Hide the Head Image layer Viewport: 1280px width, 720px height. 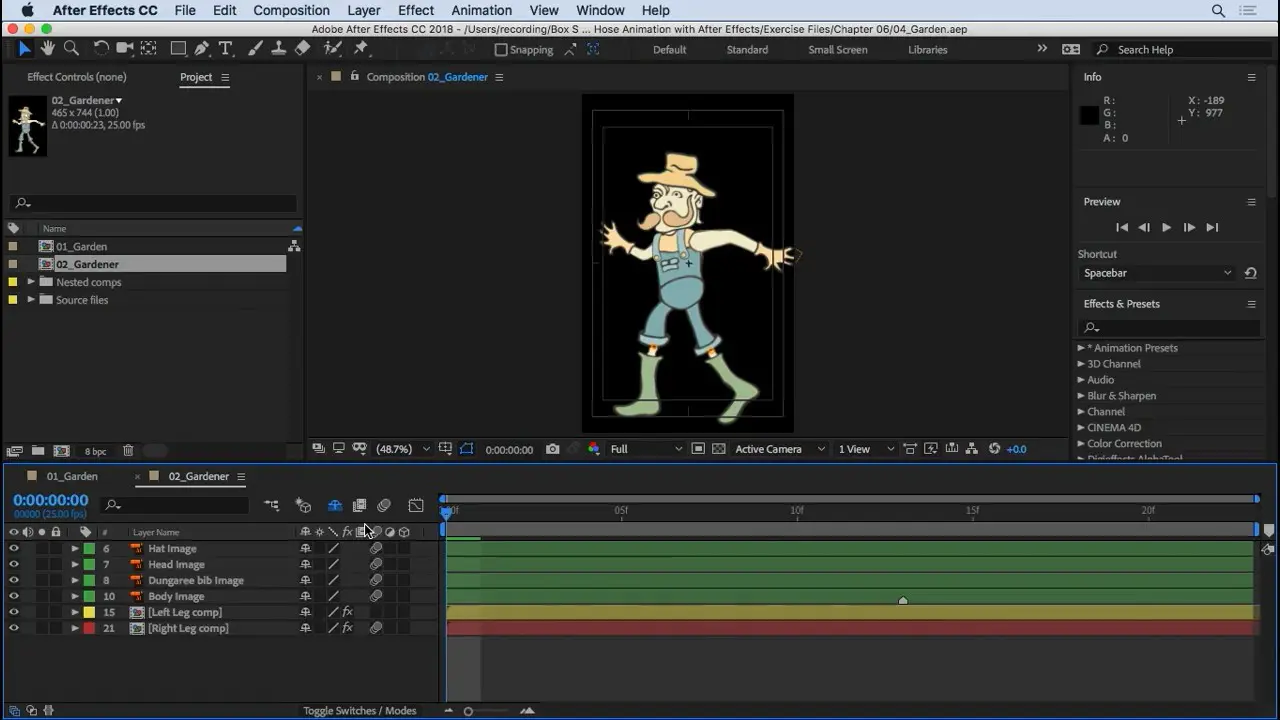14,564
